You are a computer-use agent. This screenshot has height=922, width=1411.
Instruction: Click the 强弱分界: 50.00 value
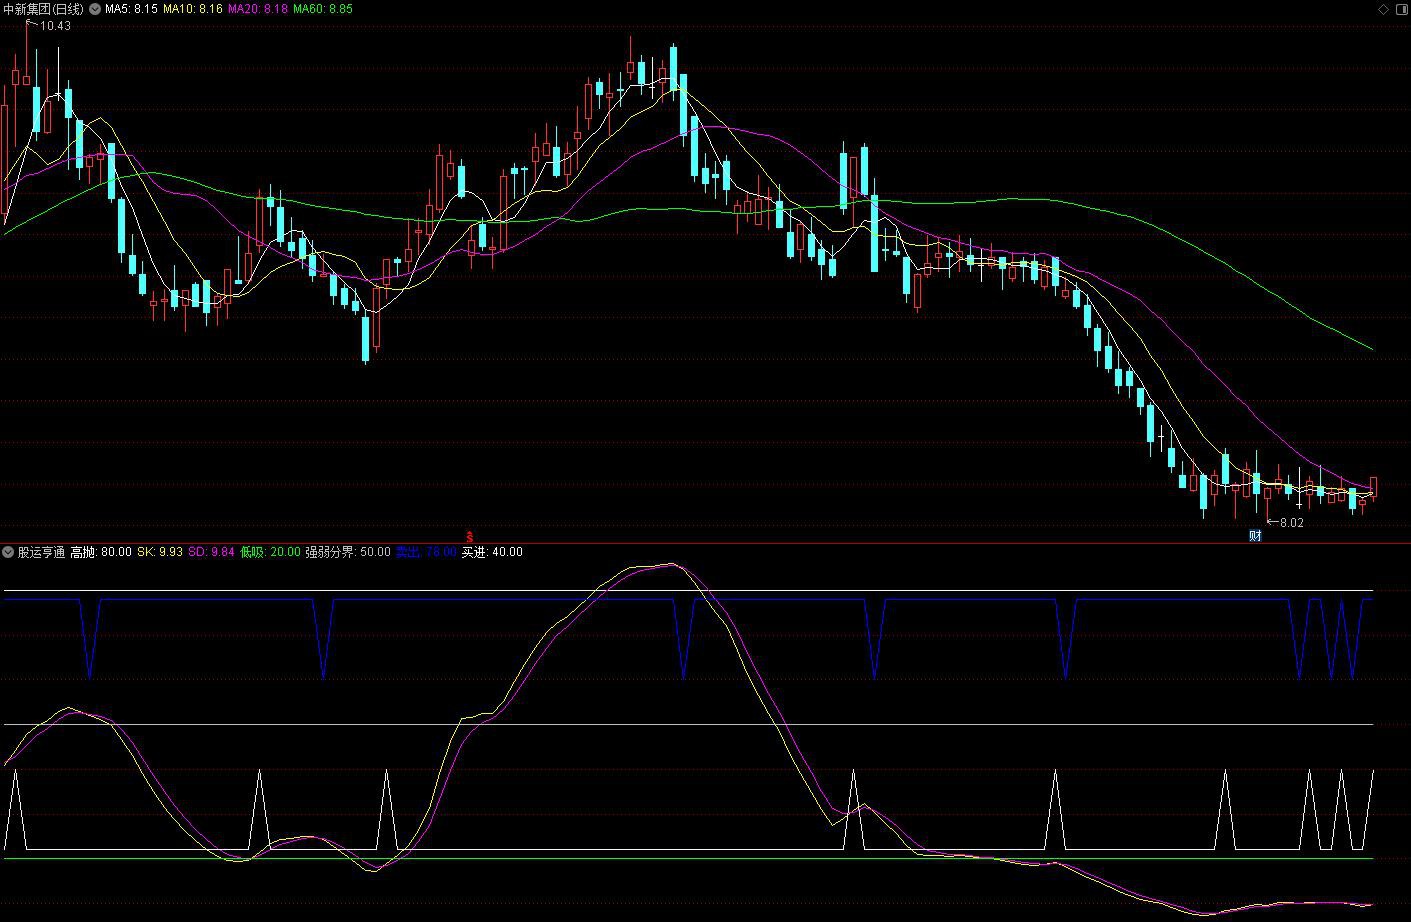coord(348,552)
